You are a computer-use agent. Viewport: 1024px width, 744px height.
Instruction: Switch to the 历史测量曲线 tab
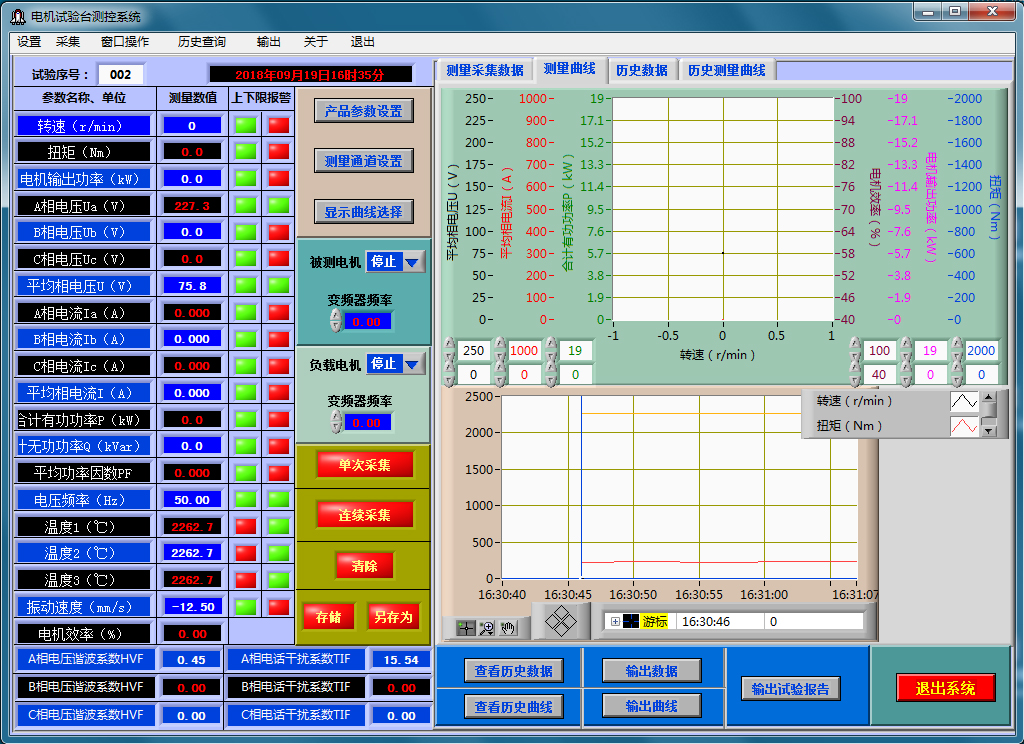coord(726,70)
